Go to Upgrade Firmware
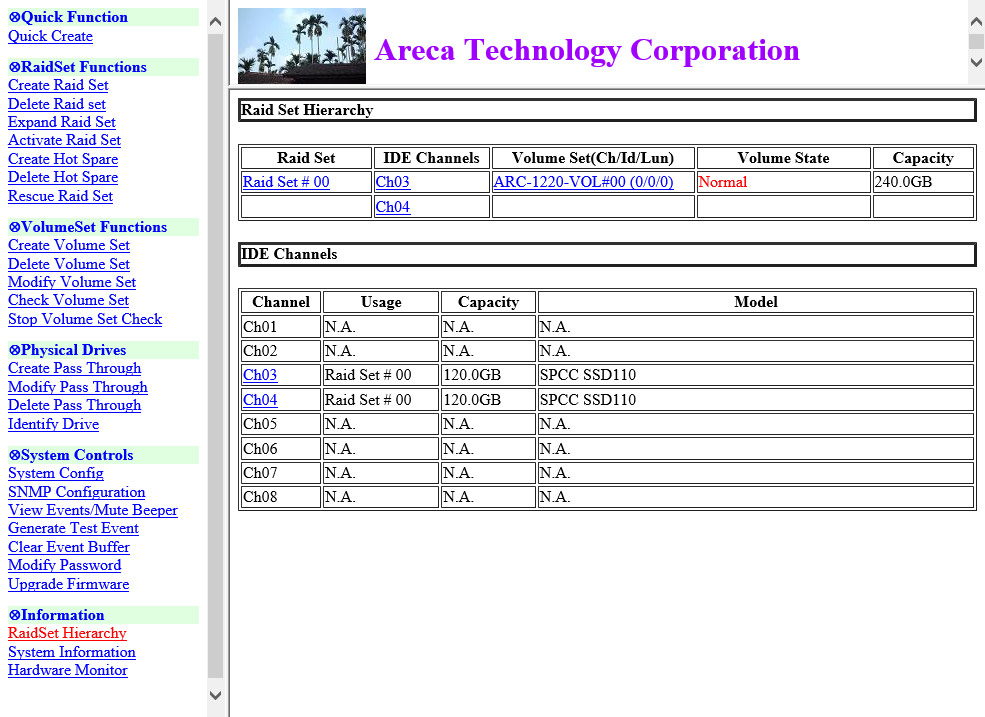 point(68,584)
